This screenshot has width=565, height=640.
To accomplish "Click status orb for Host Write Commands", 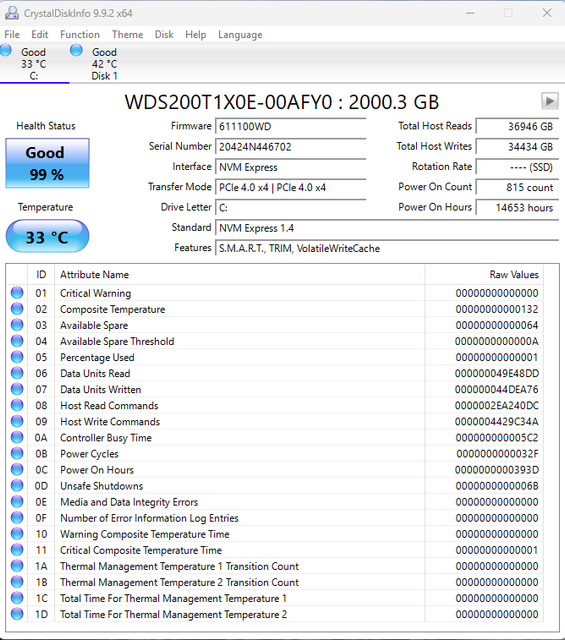I will (x=17, y=421).
